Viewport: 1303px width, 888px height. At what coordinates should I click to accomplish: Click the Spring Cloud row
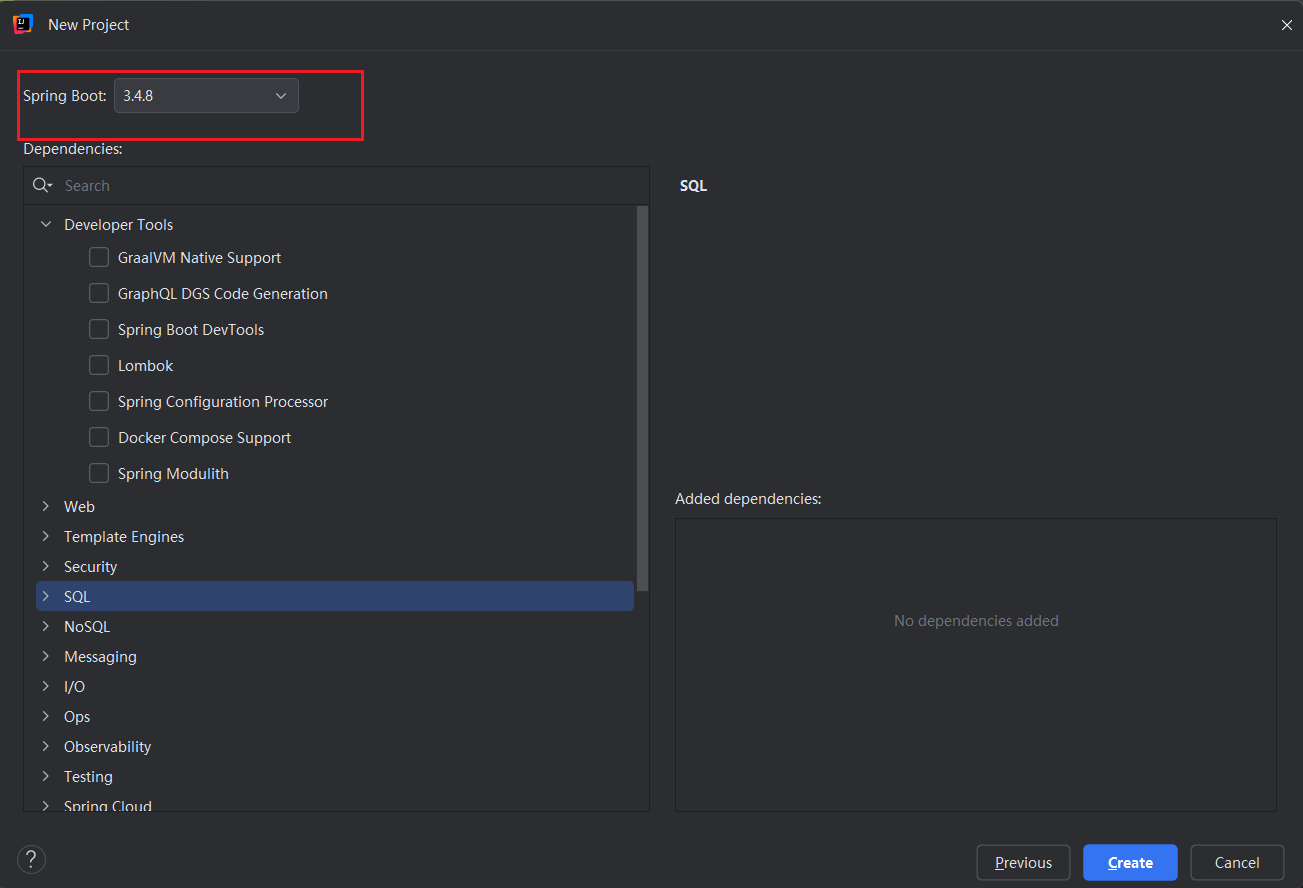tap(335, 804)
